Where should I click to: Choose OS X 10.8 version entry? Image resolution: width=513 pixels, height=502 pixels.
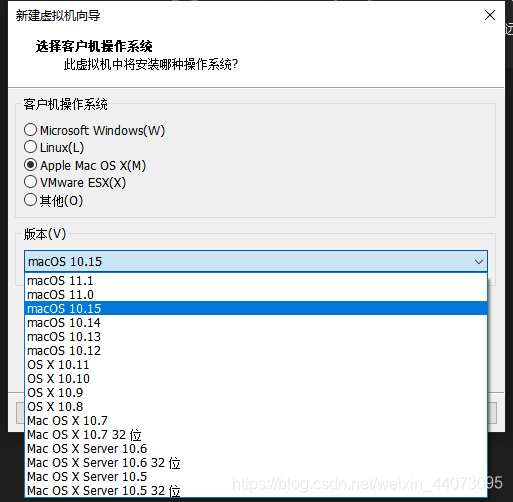pos(256,407)
